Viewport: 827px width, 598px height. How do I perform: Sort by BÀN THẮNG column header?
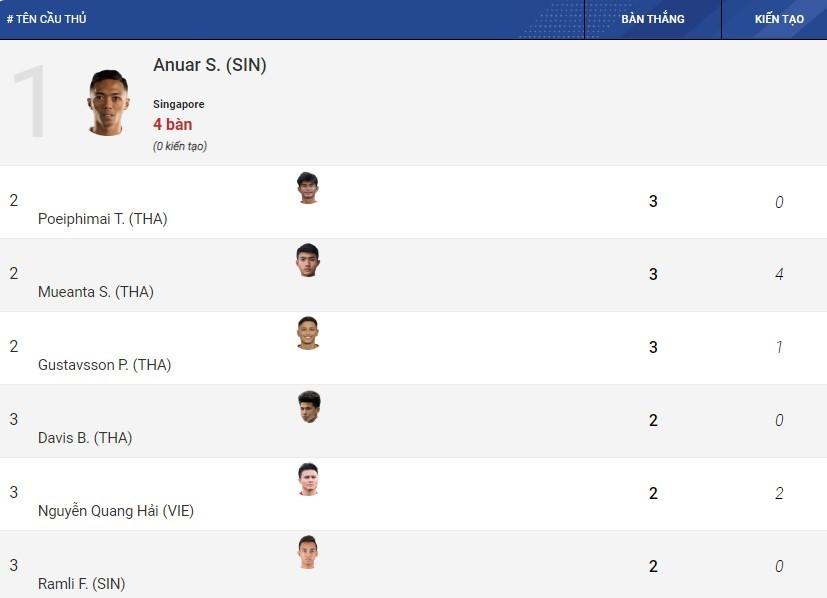click(652, 19)
